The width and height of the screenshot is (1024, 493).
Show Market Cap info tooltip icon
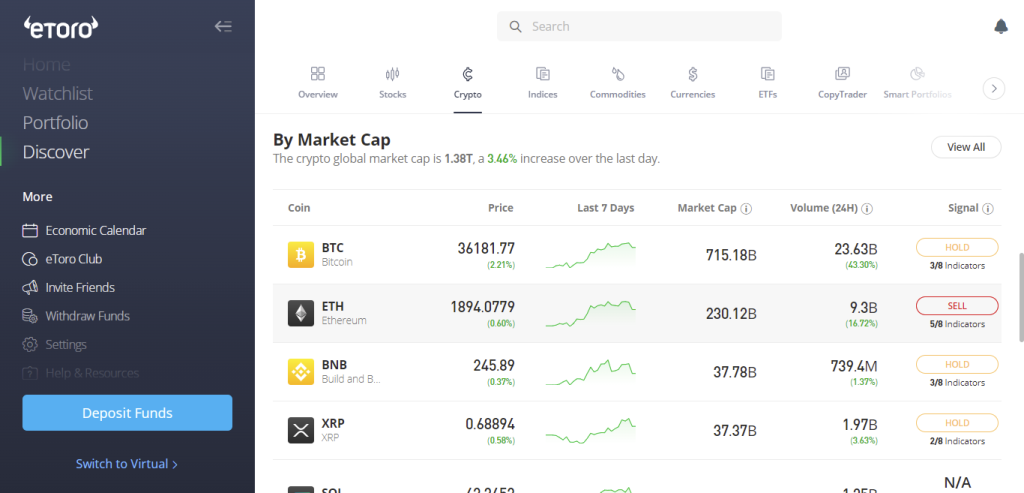tap(746, 208)
